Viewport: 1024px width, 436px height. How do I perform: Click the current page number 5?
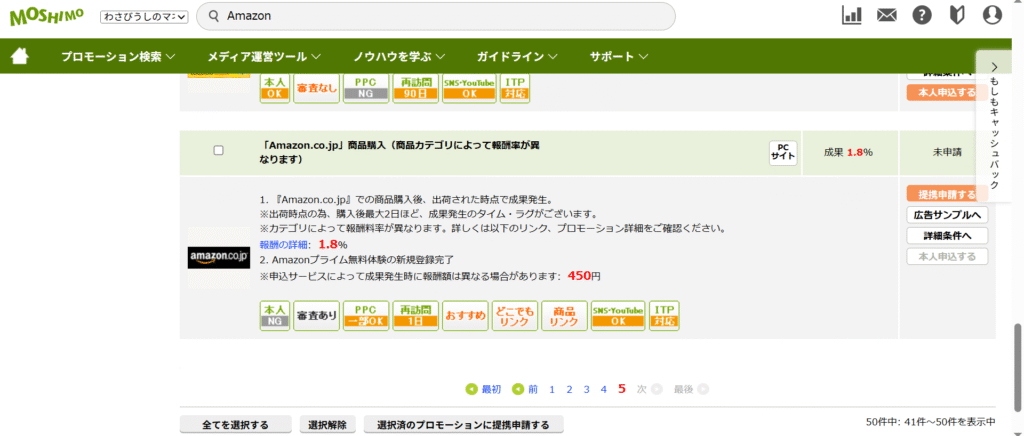point(622,389)
